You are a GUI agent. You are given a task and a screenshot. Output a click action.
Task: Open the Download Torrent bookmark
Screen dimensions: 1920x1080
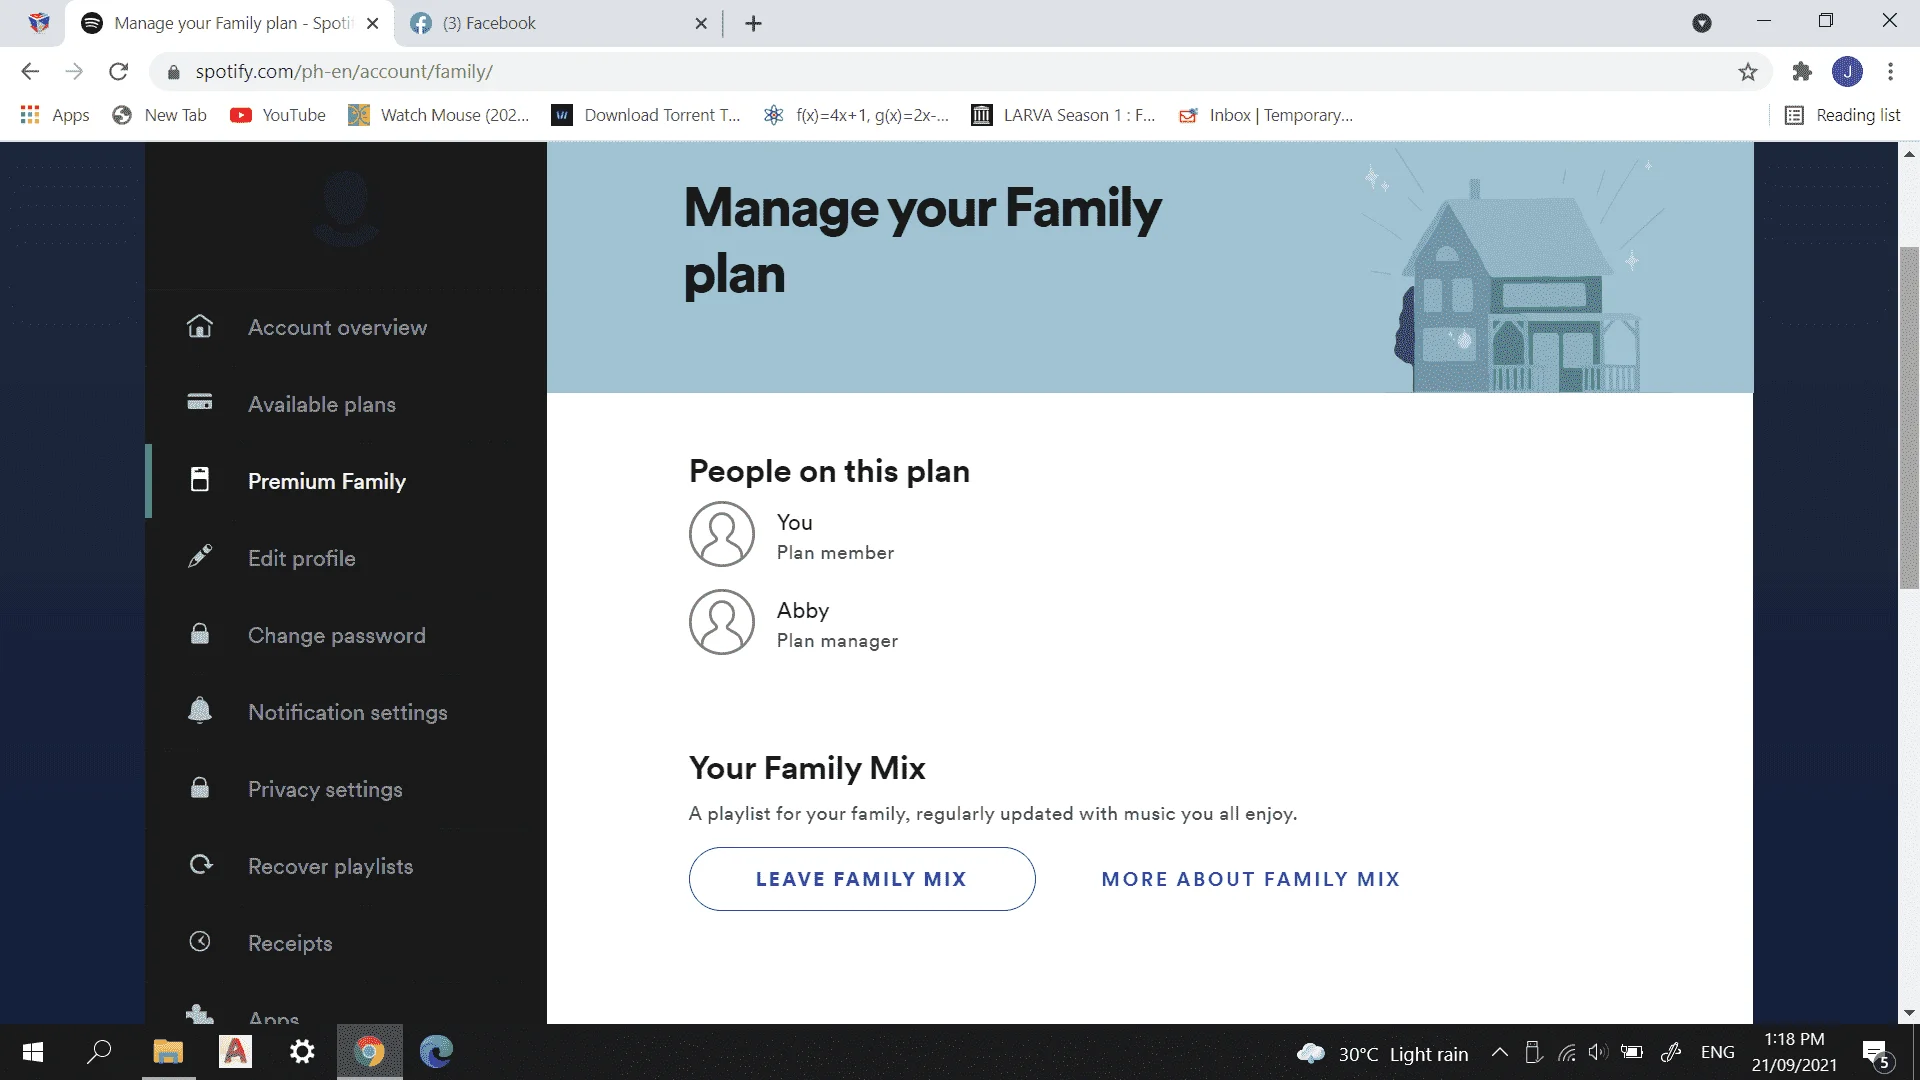[646, 115]
